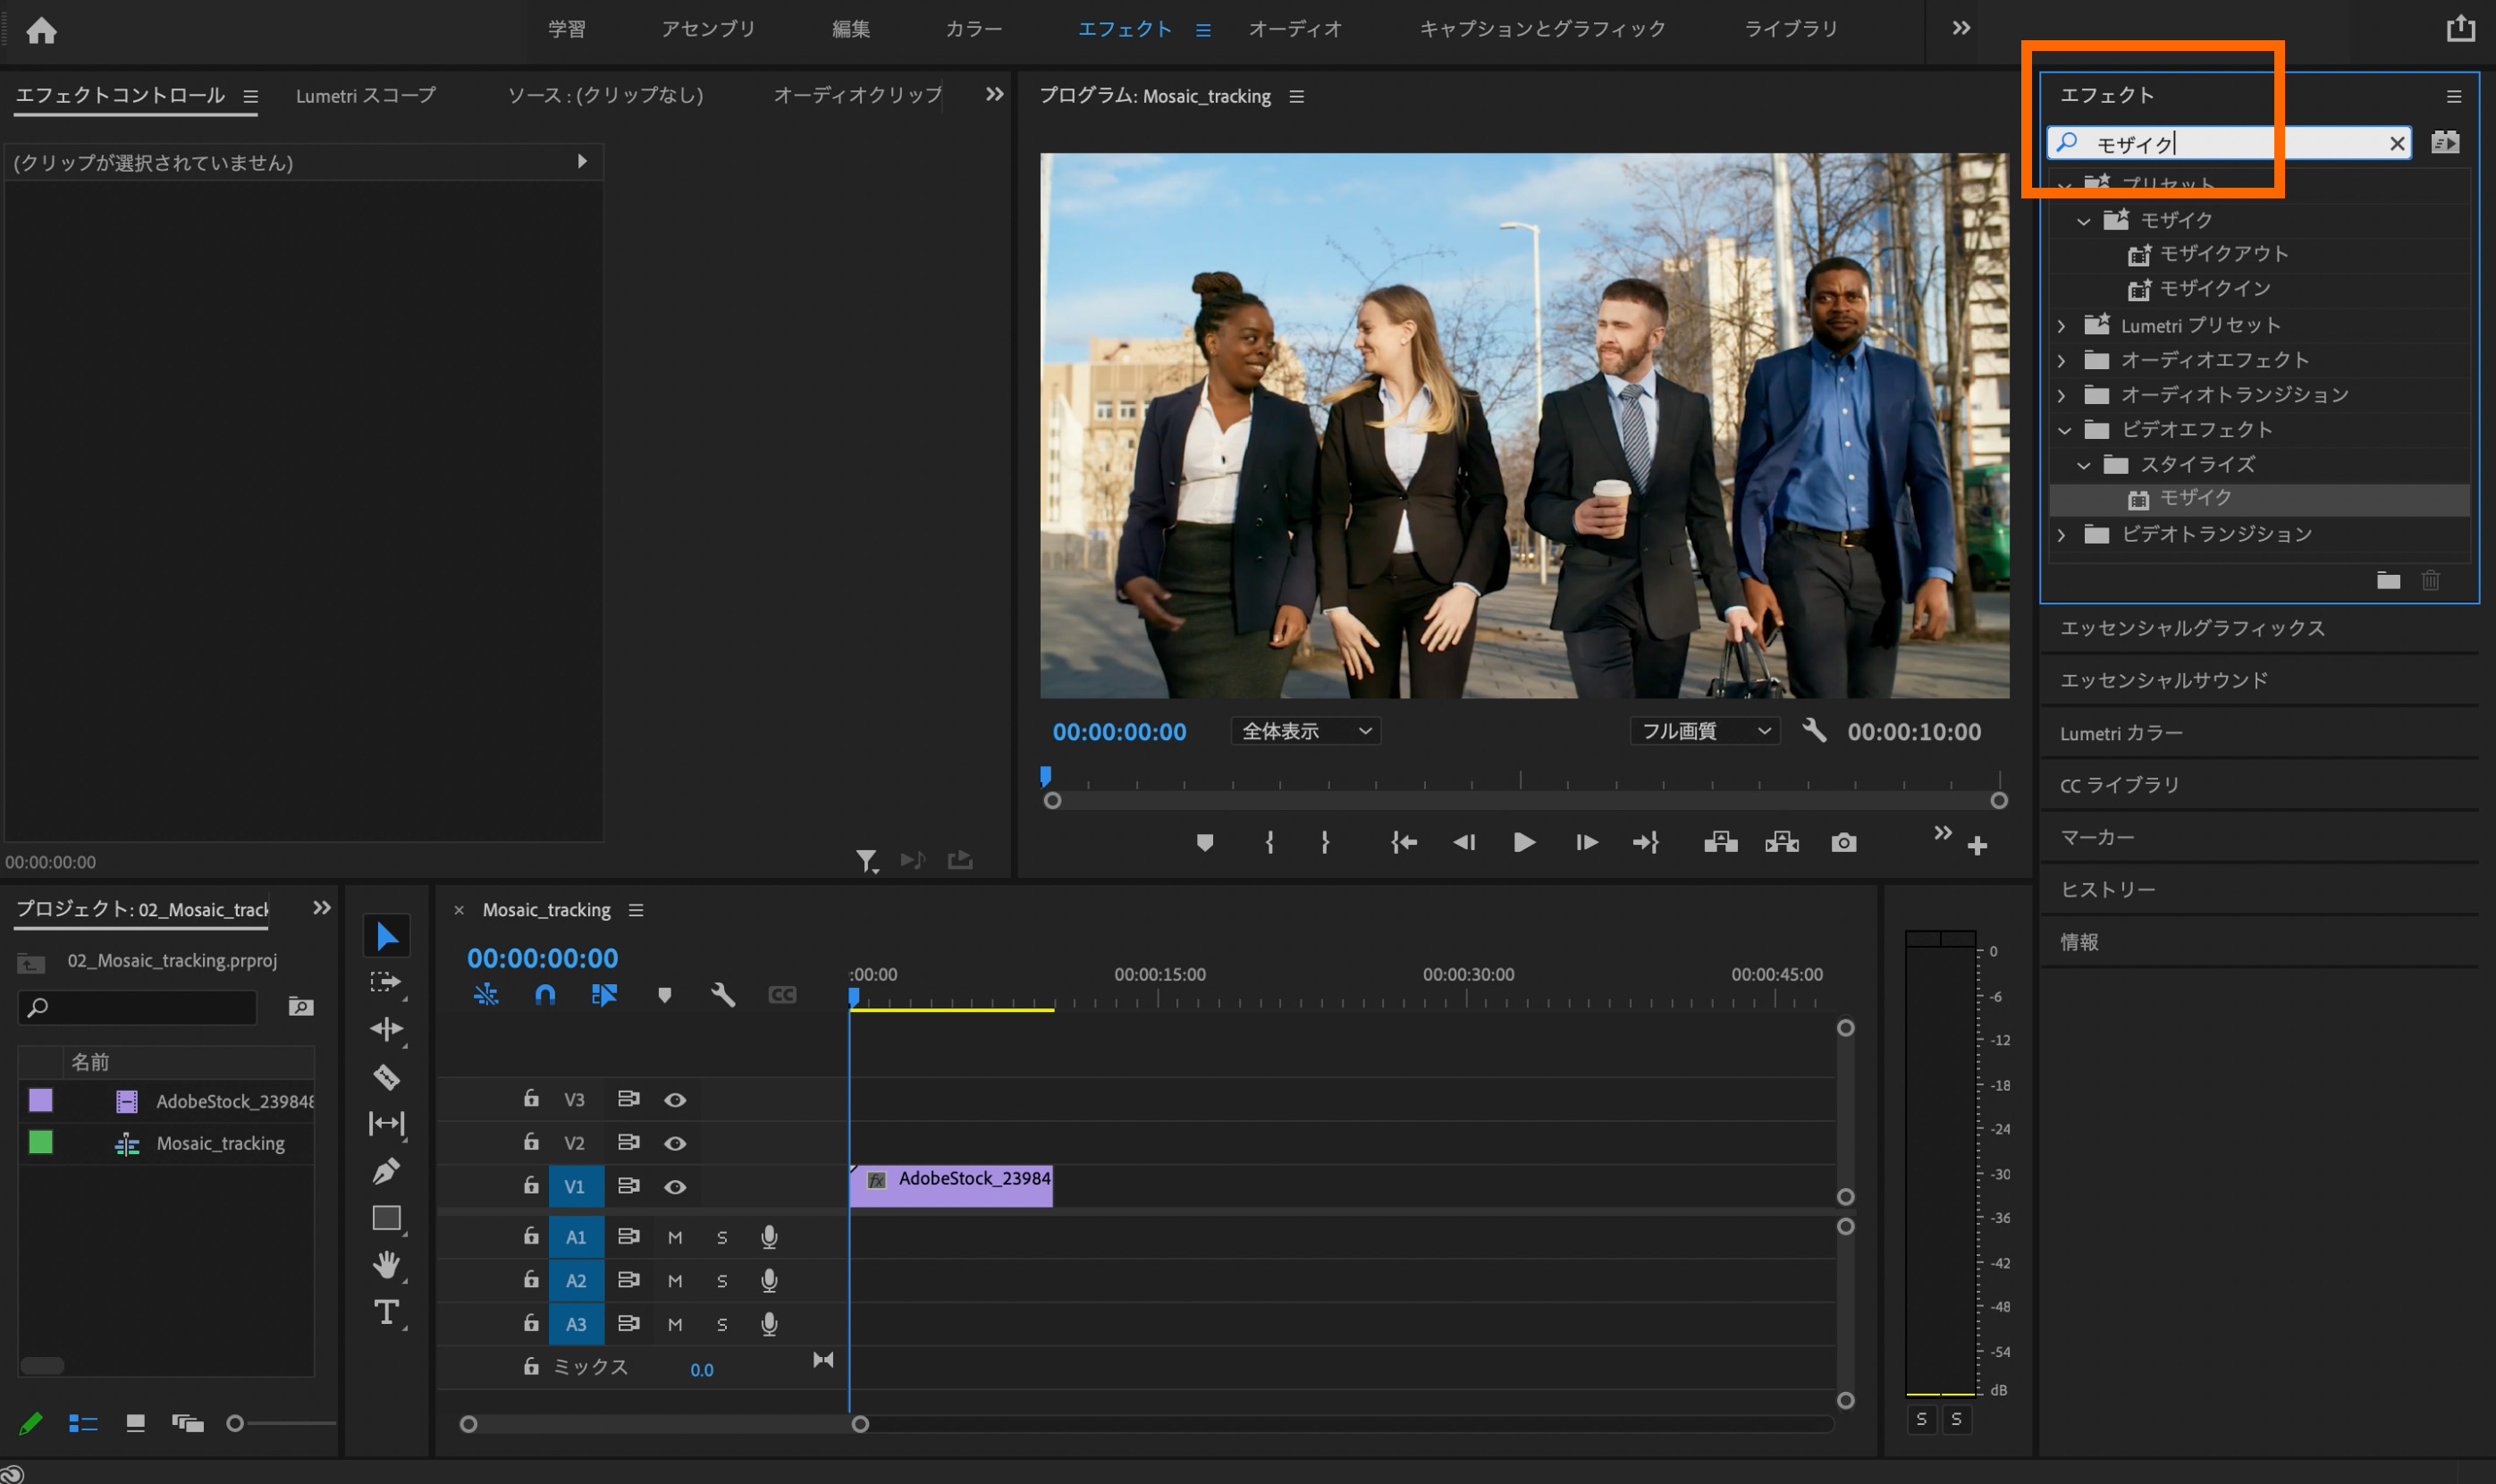This screenshot has height=1484, width=2496.
Task: Mute audio track A1
Action: 675,1238
